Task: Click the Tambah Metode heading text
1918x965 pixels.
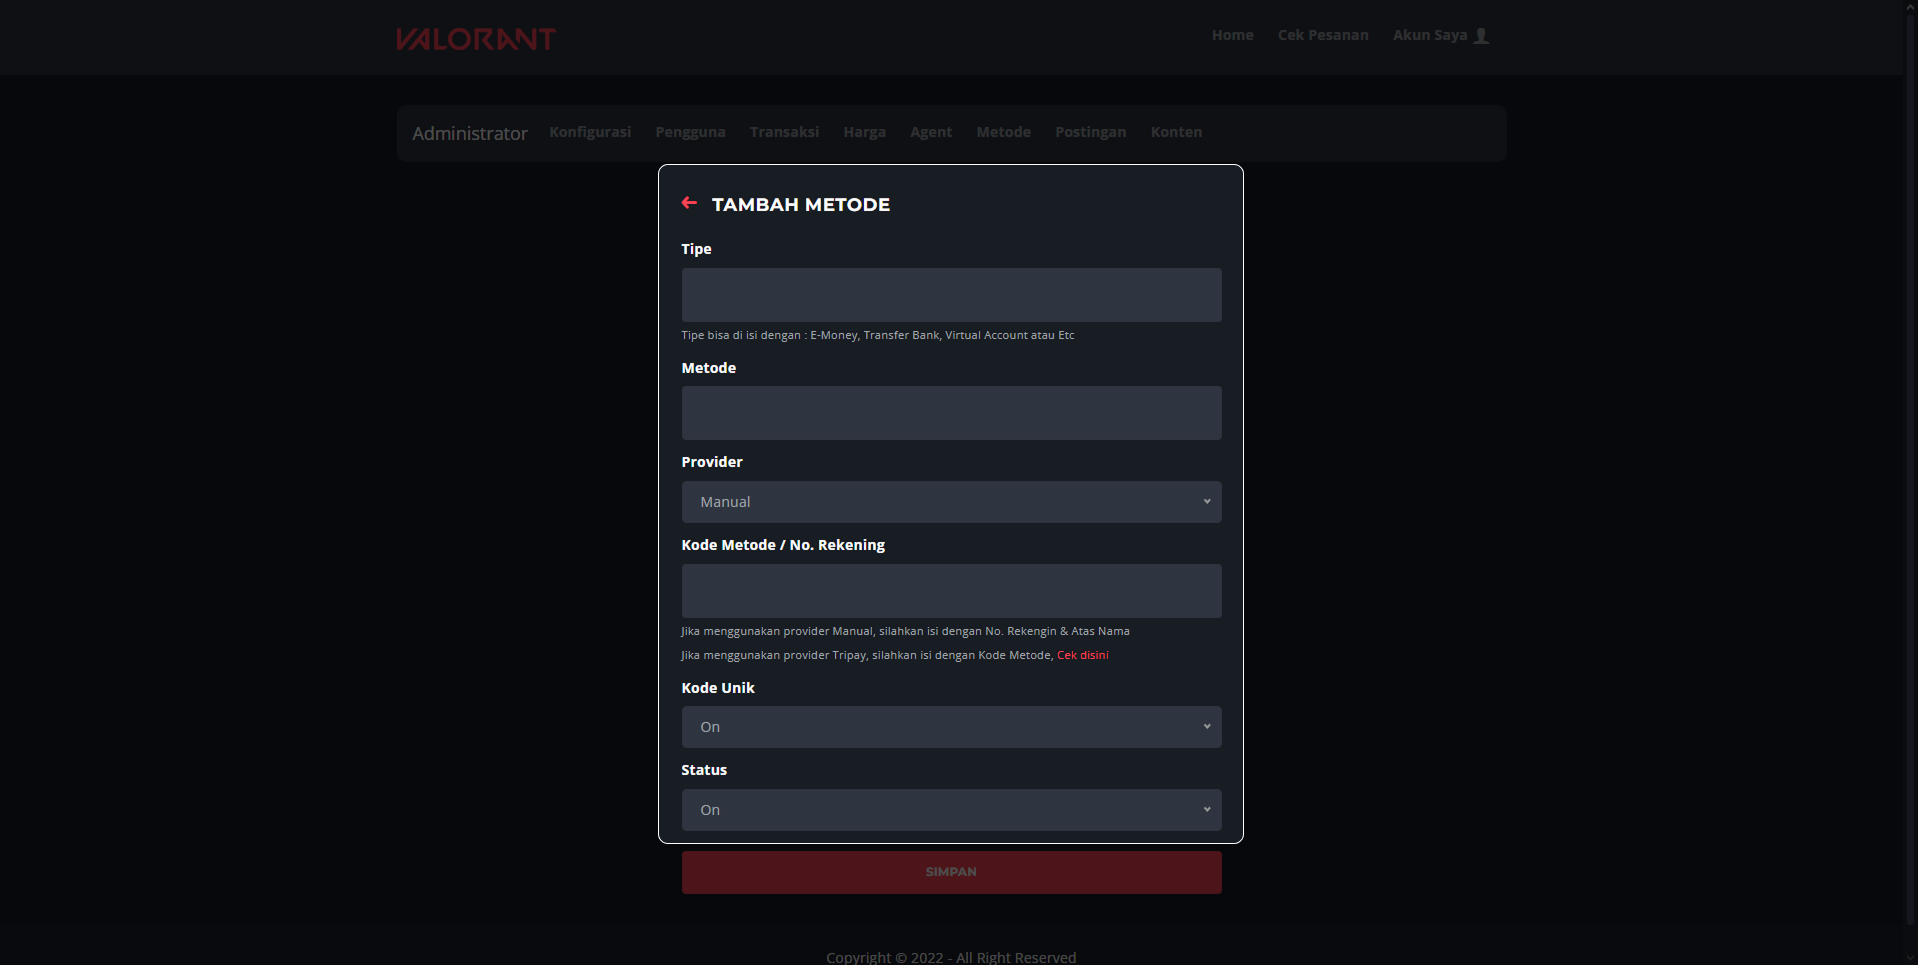Action: point(800,204)
